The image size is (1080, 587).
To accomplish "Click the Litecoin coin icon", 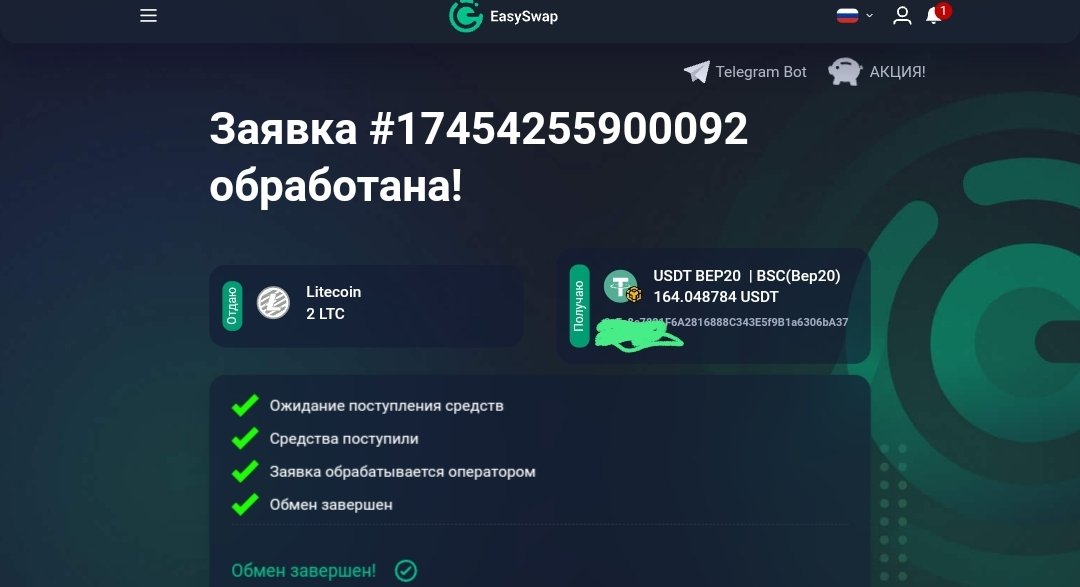I will [x=273, y=302].
